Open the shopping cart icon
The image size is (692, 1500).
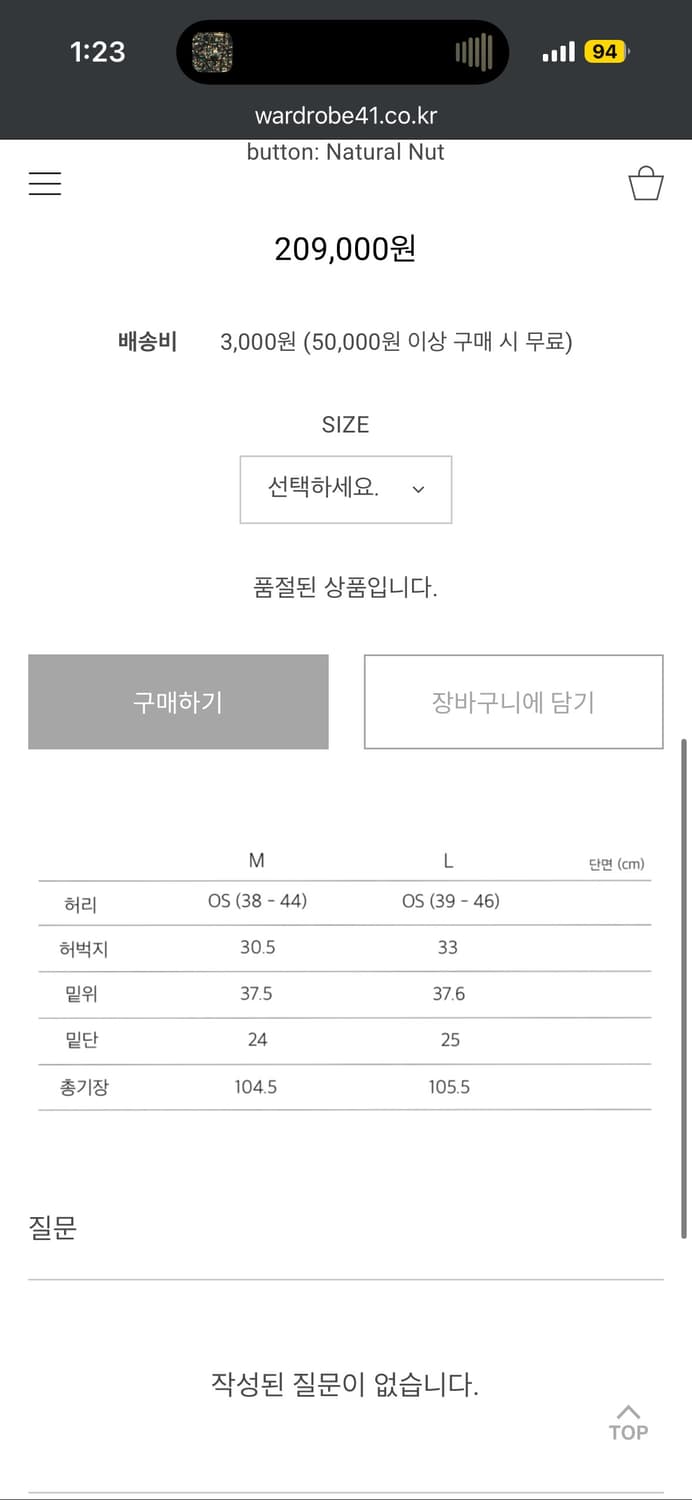pyautogui.click(x=646, y=183)
